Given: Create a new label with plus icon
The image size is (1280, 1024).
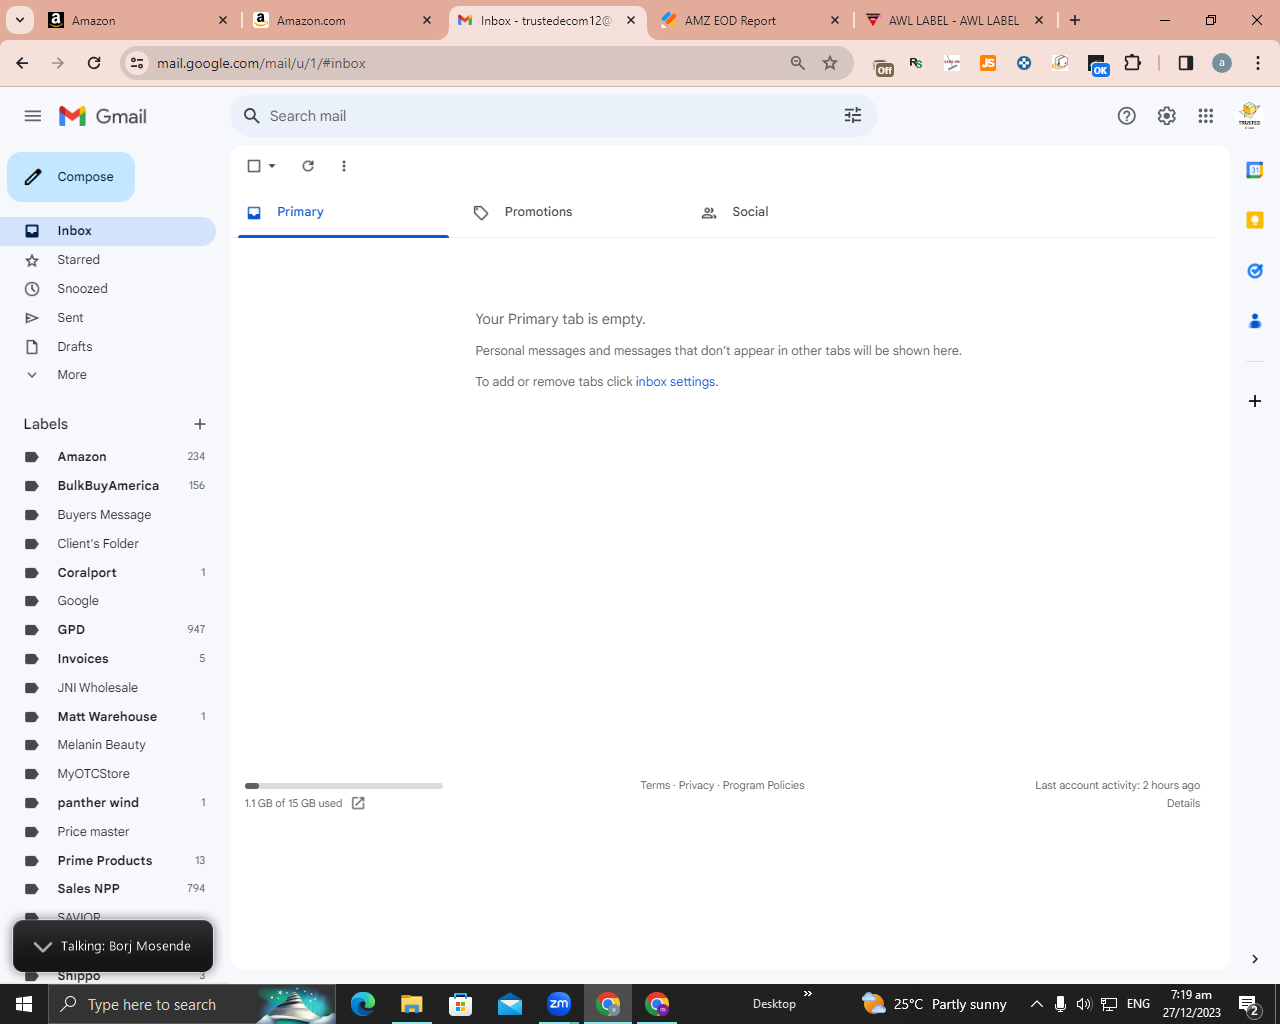Looking at the screenshot, I should click(x=200, y=424).
